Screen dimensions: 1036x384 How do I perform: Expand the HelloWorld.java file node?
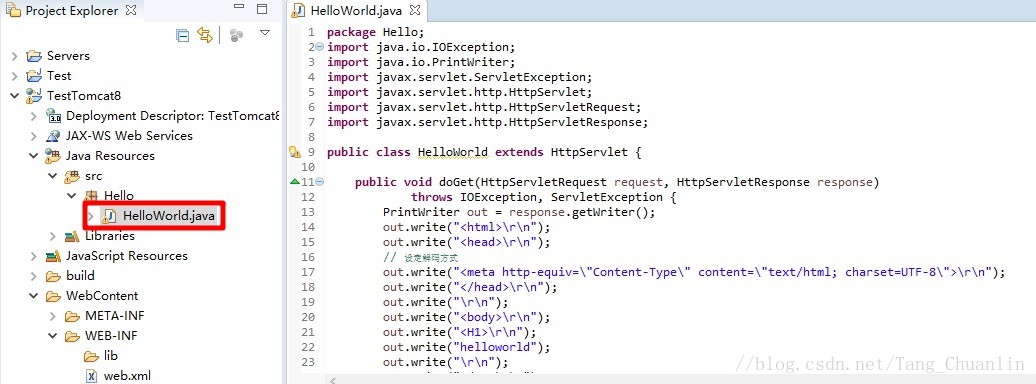pos(91,216)
